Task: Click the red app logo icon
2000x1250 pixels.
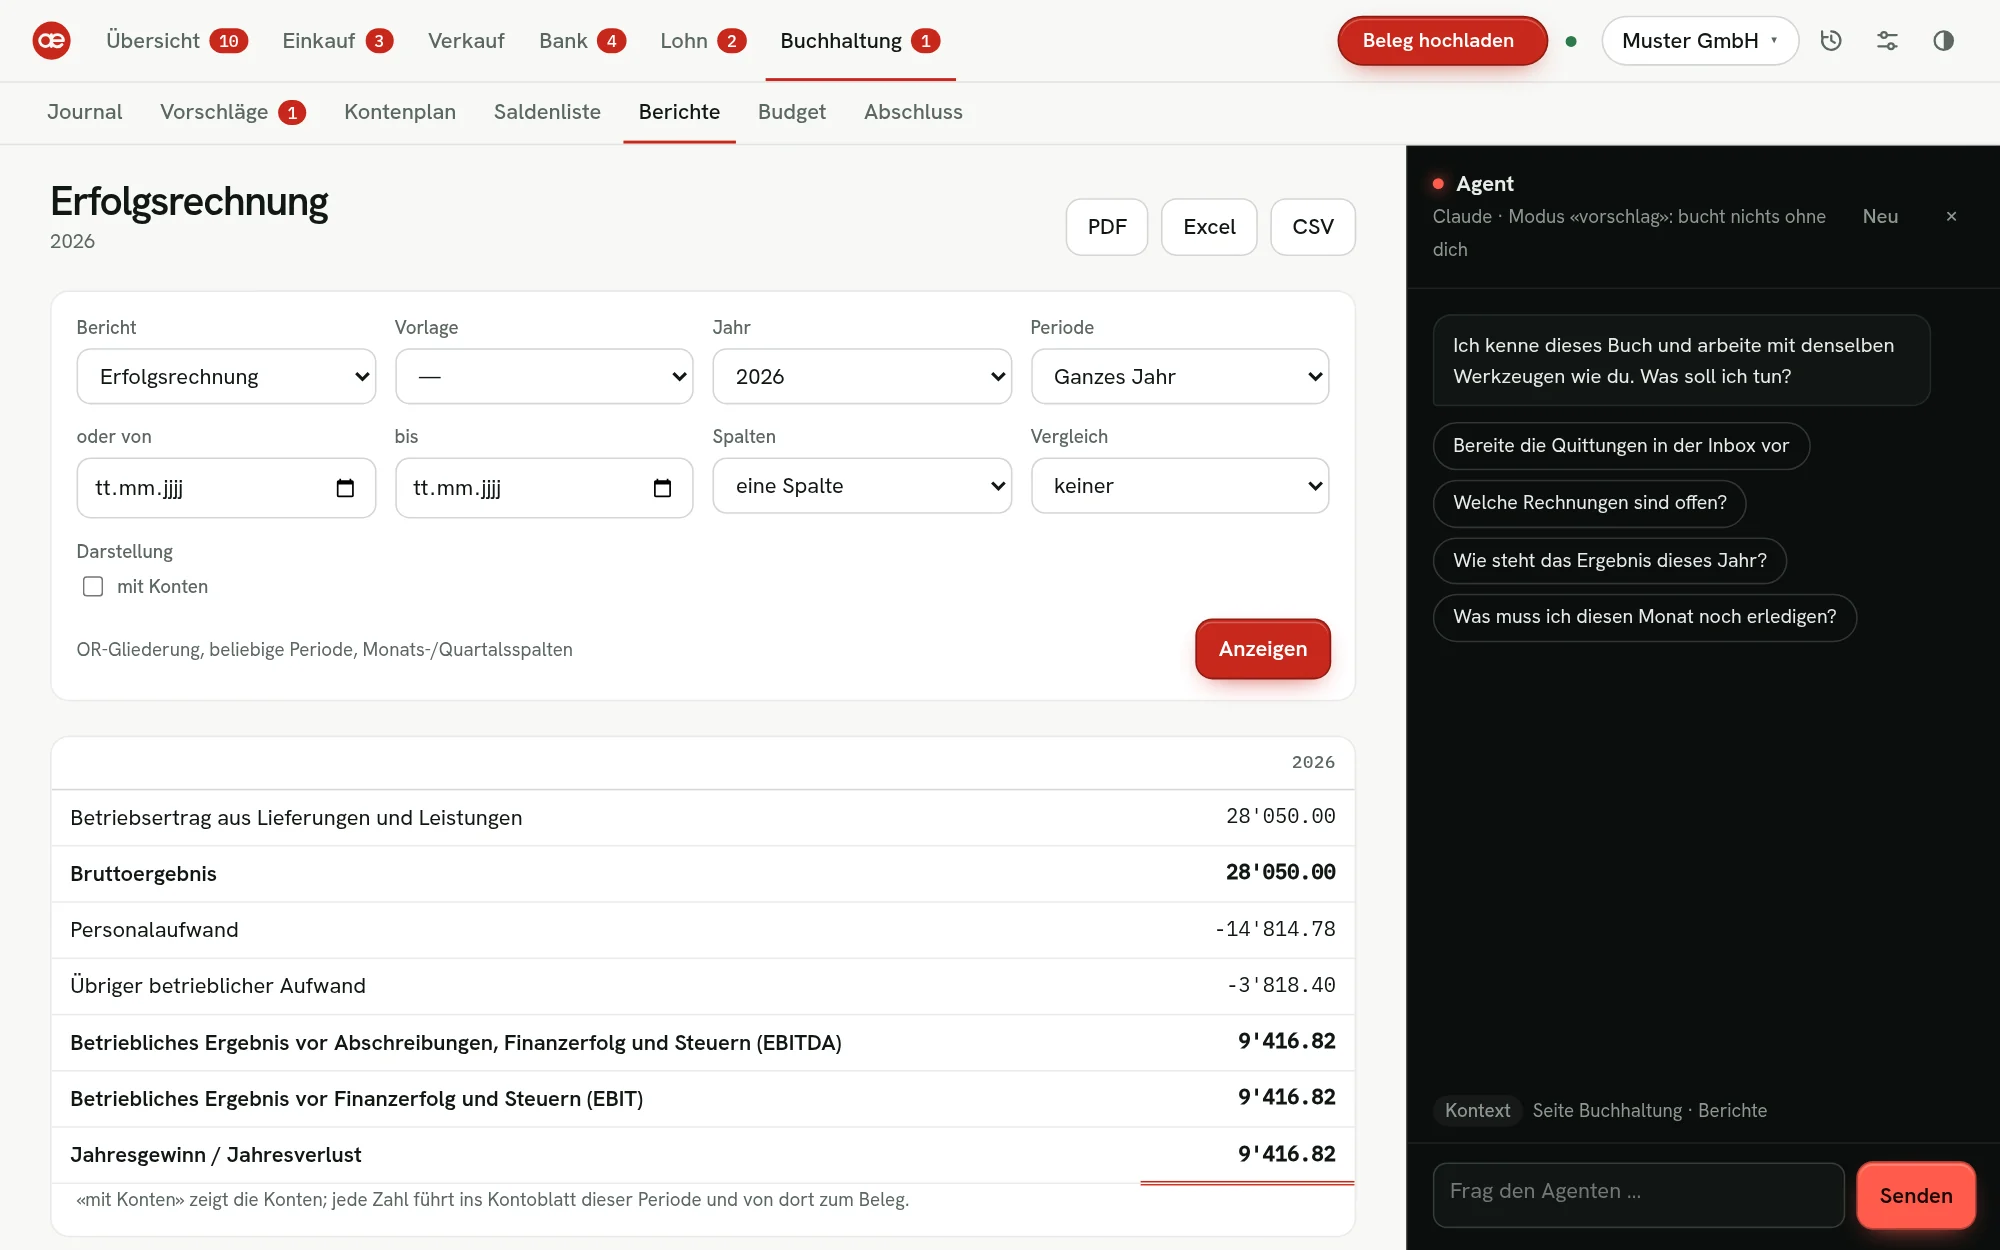Action: tap(51, 41)
